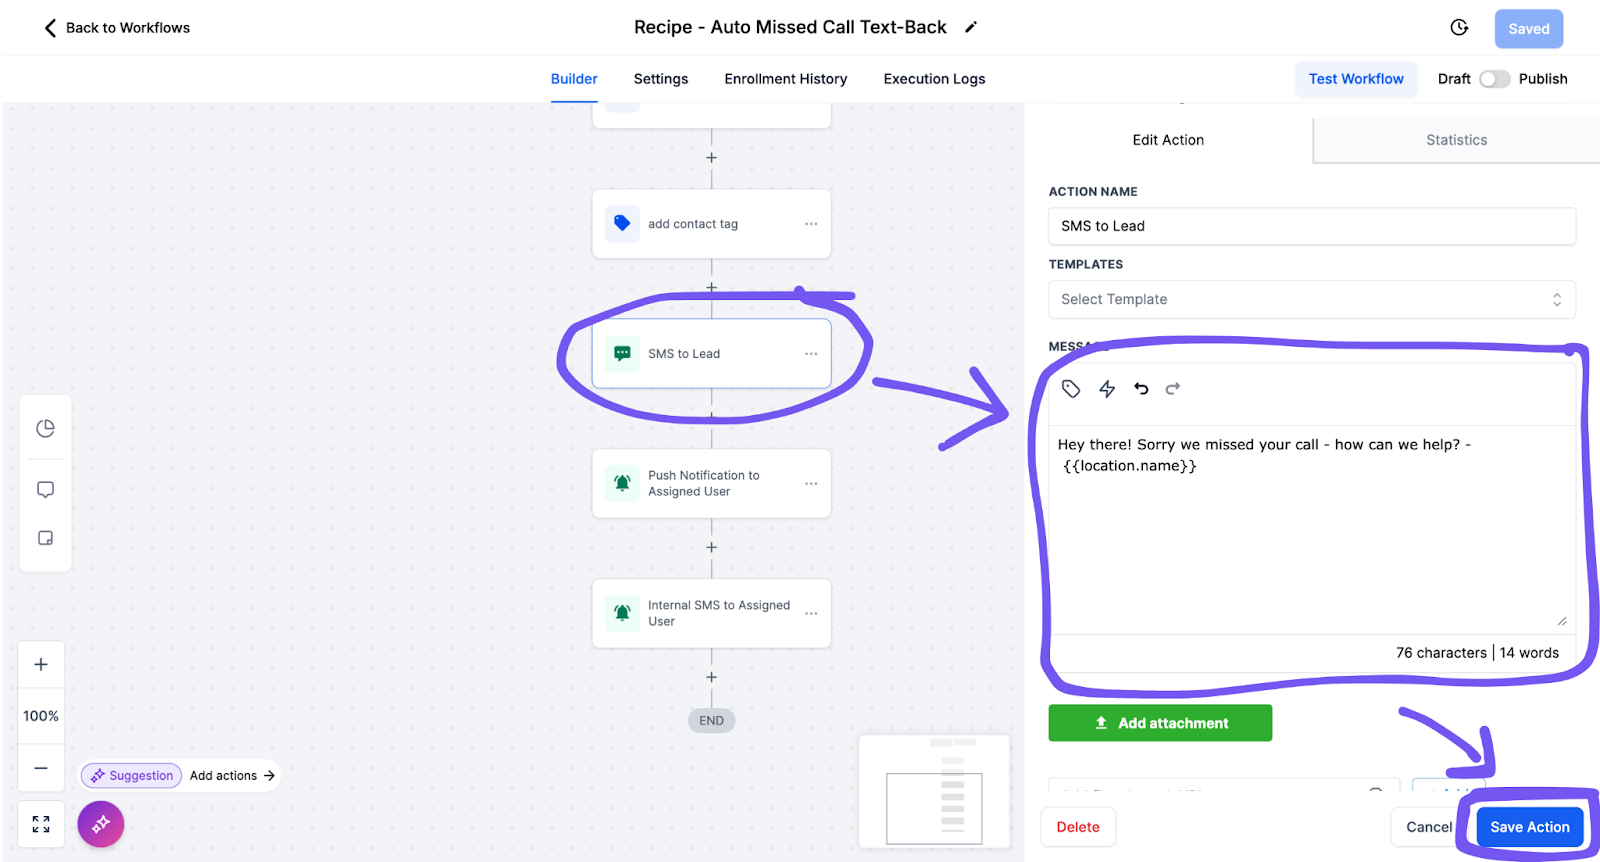Viewport: 1600px width, 862px height.
Task: Click the Add attachment button
Action: (x=1160, y=723)
